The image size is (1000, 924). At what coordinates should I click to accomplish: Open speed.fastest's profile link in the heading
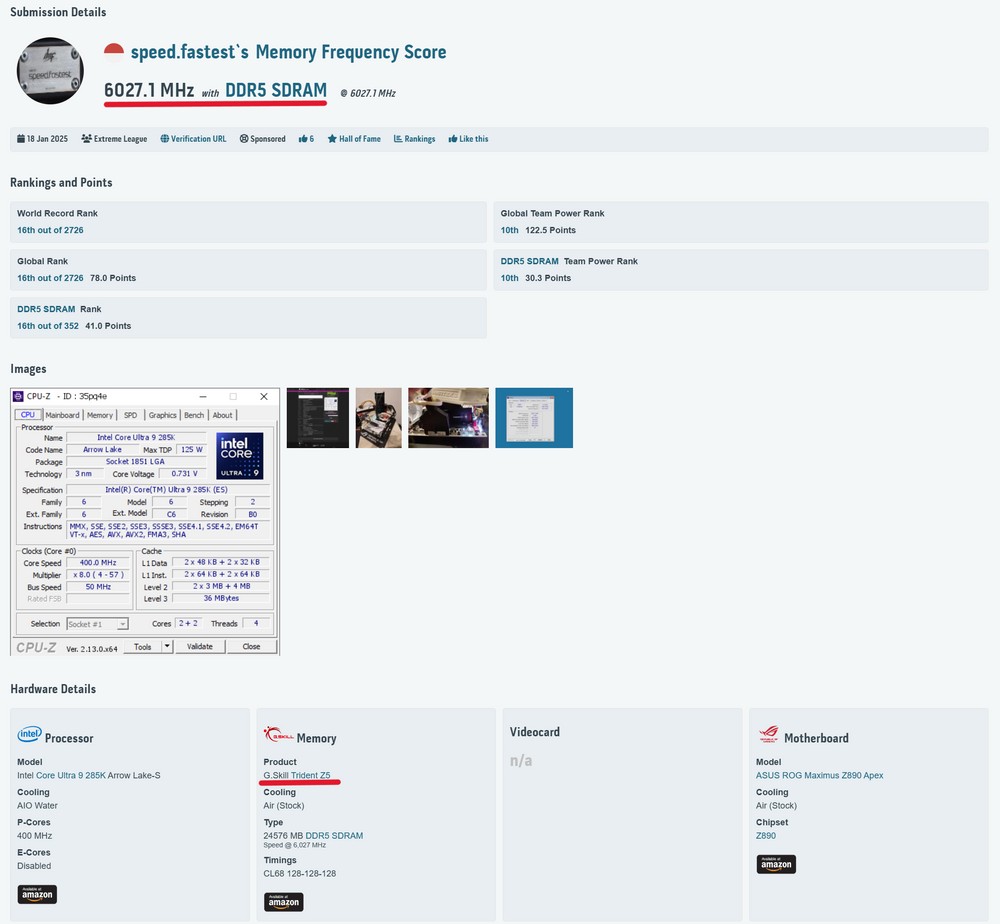click(x=189, y=52)
